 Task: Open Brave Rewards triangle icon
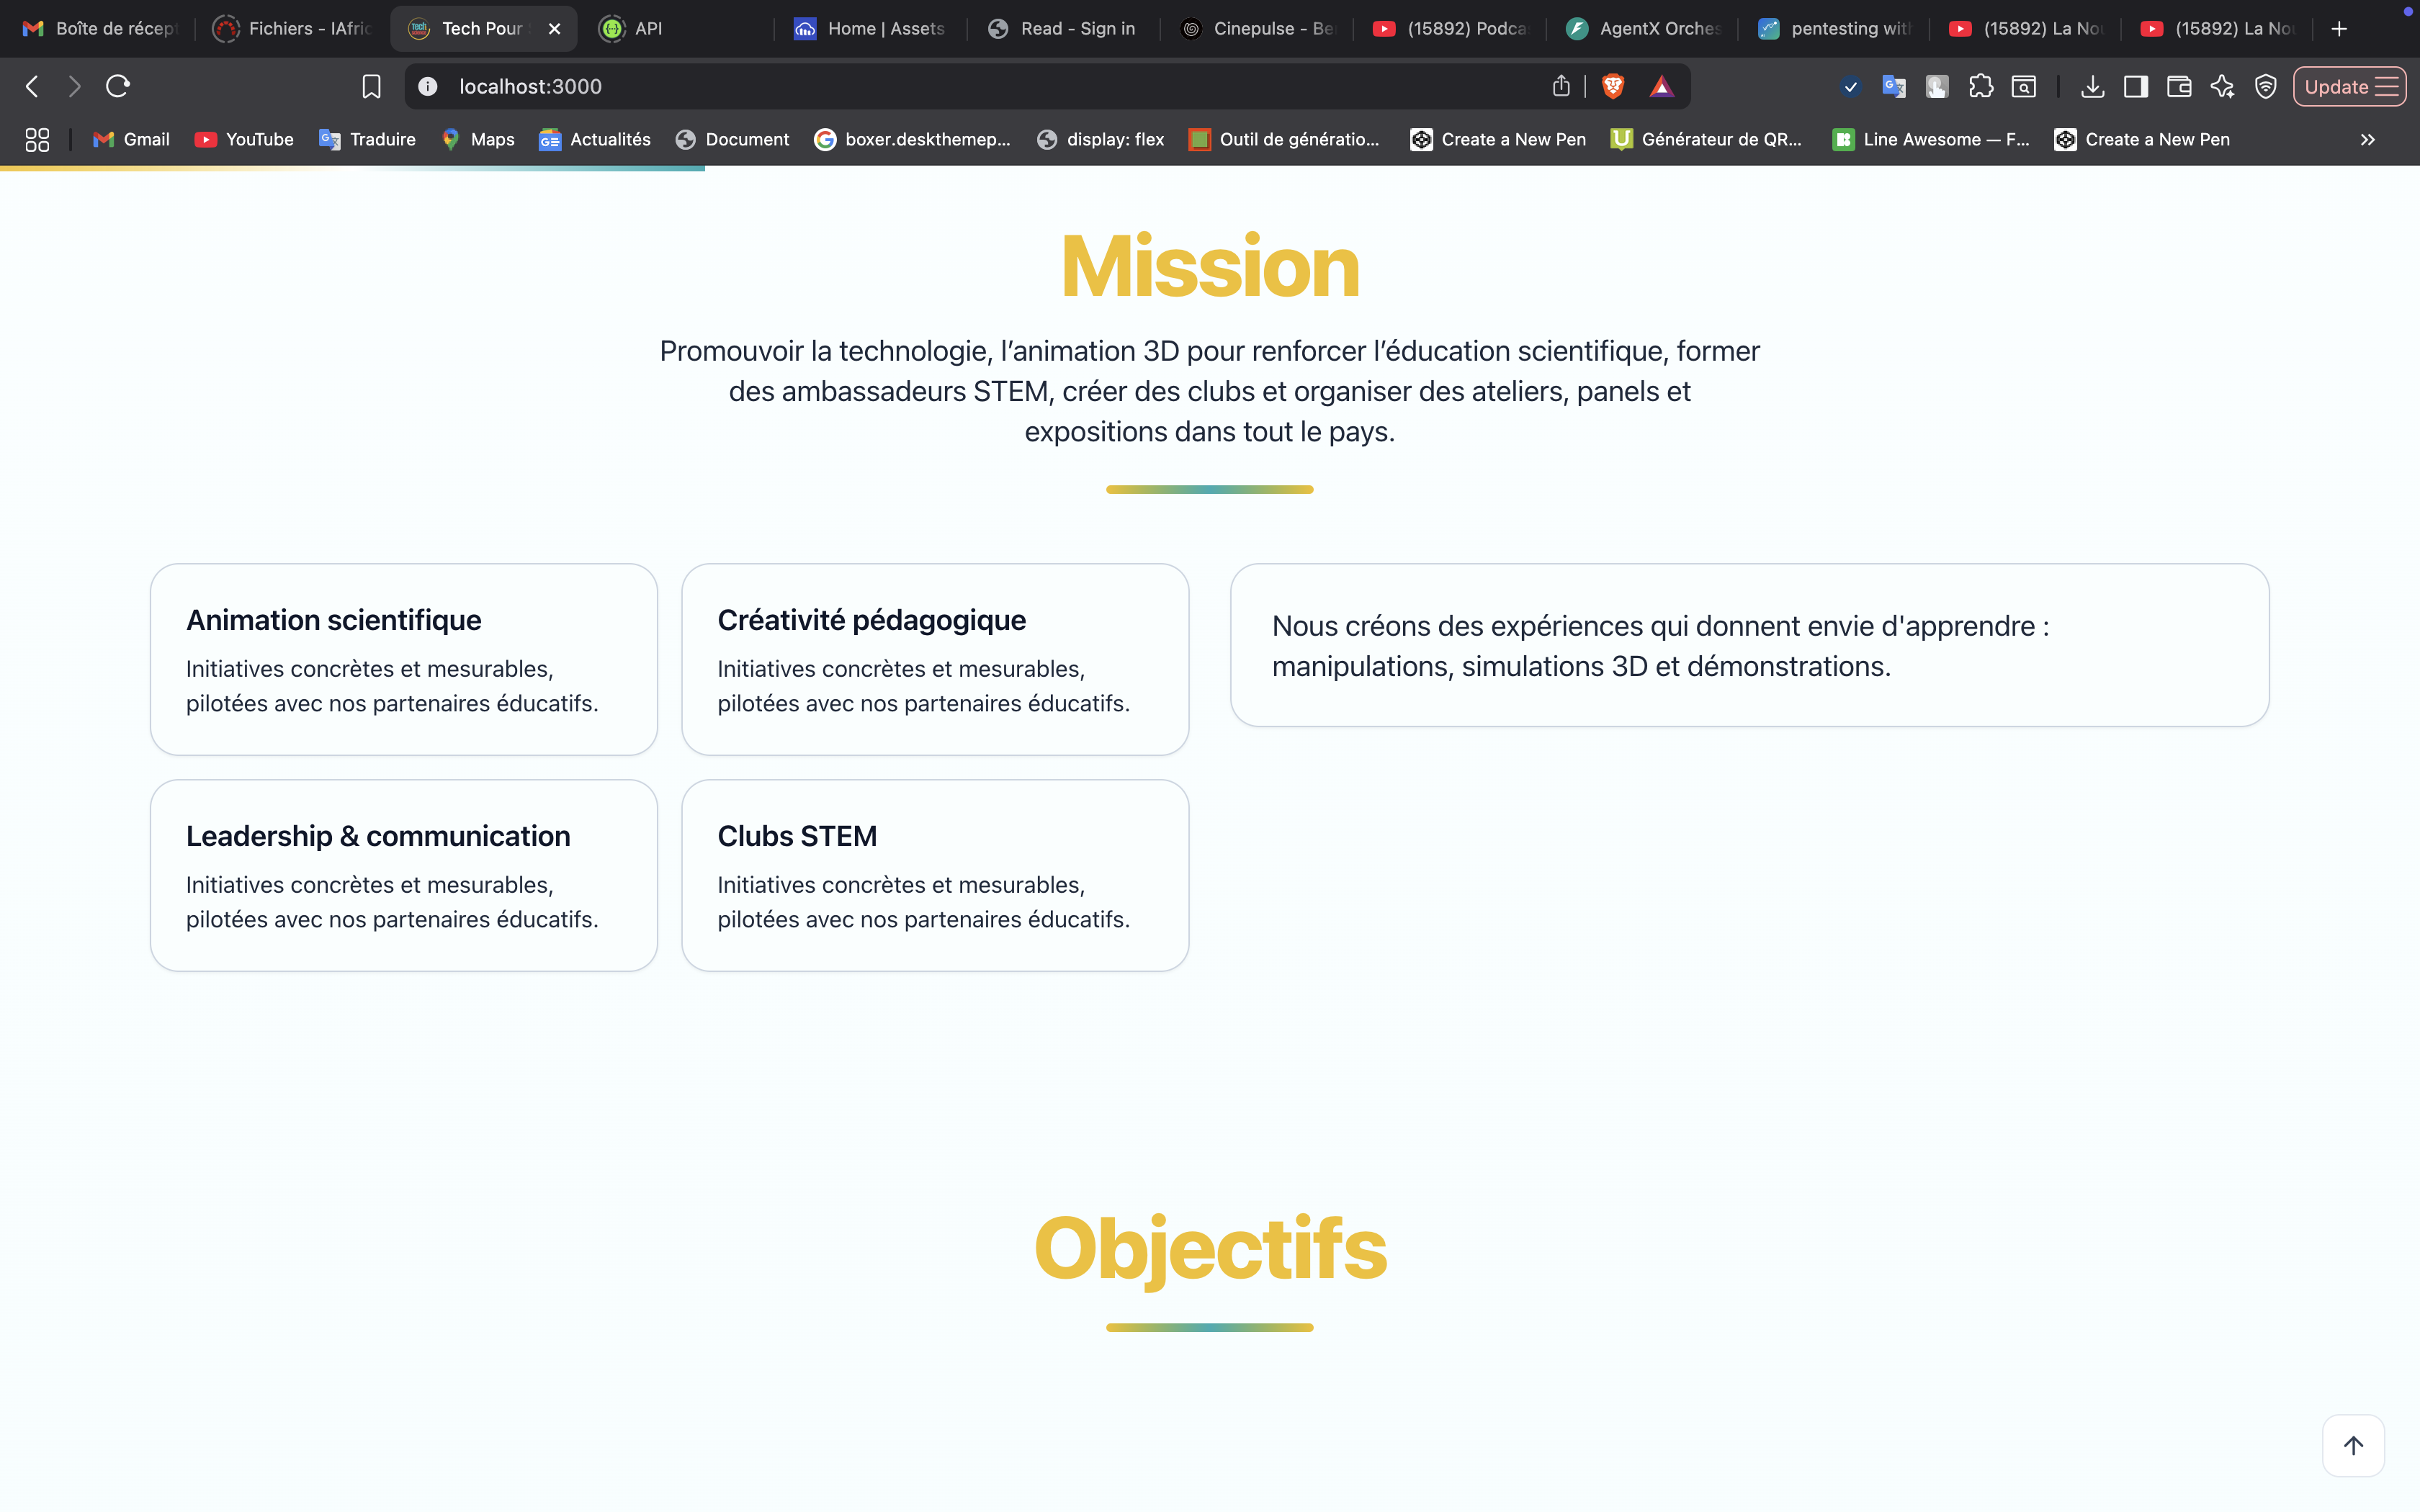(x=1662, y=87)
